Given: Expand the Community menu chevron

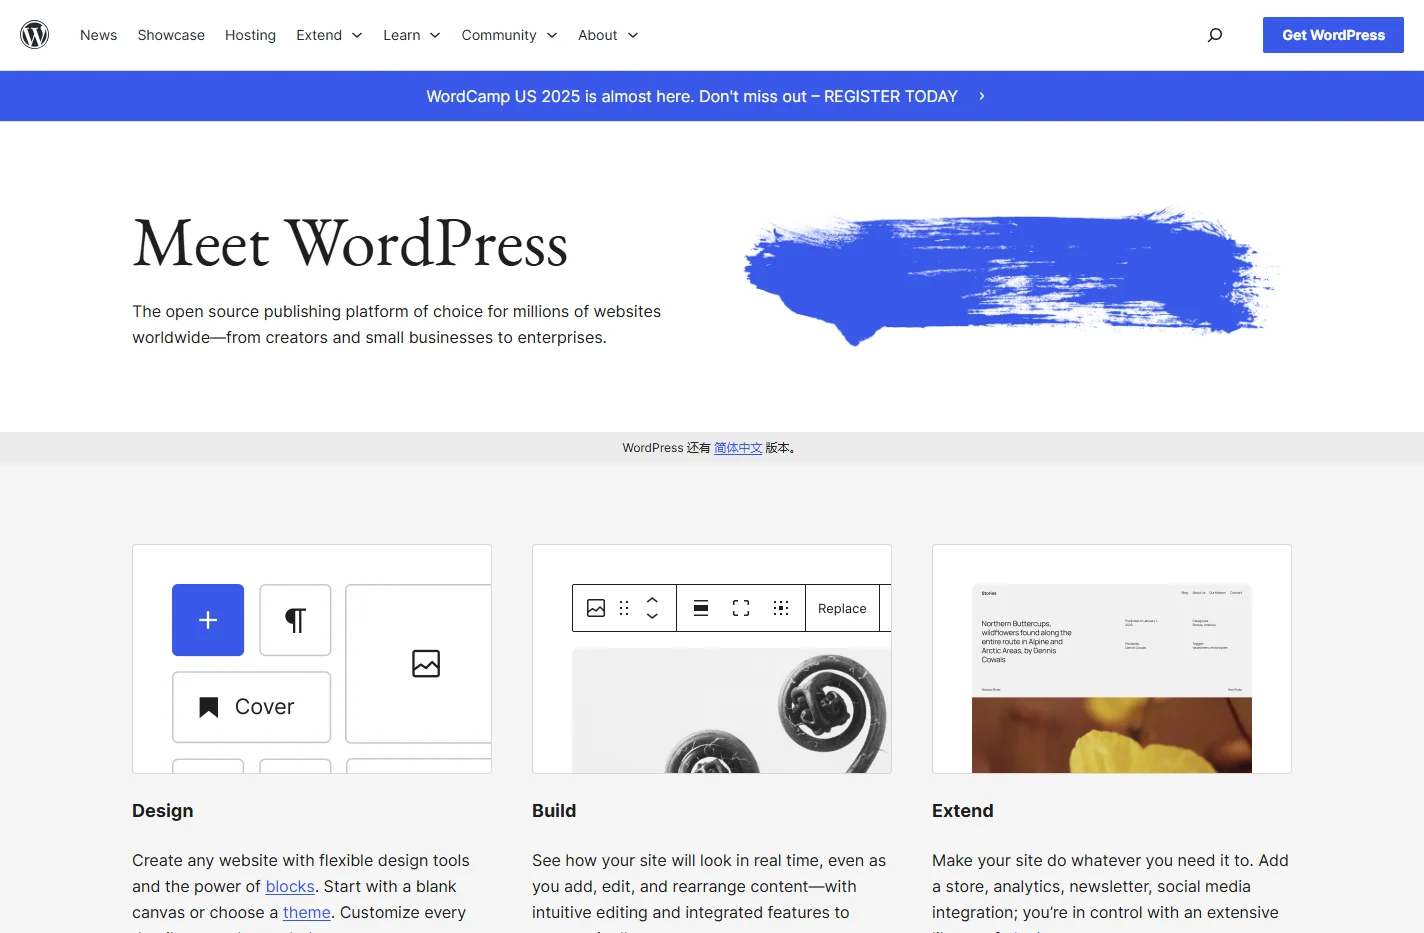Looking at the screenshot, I should point(552,35).
